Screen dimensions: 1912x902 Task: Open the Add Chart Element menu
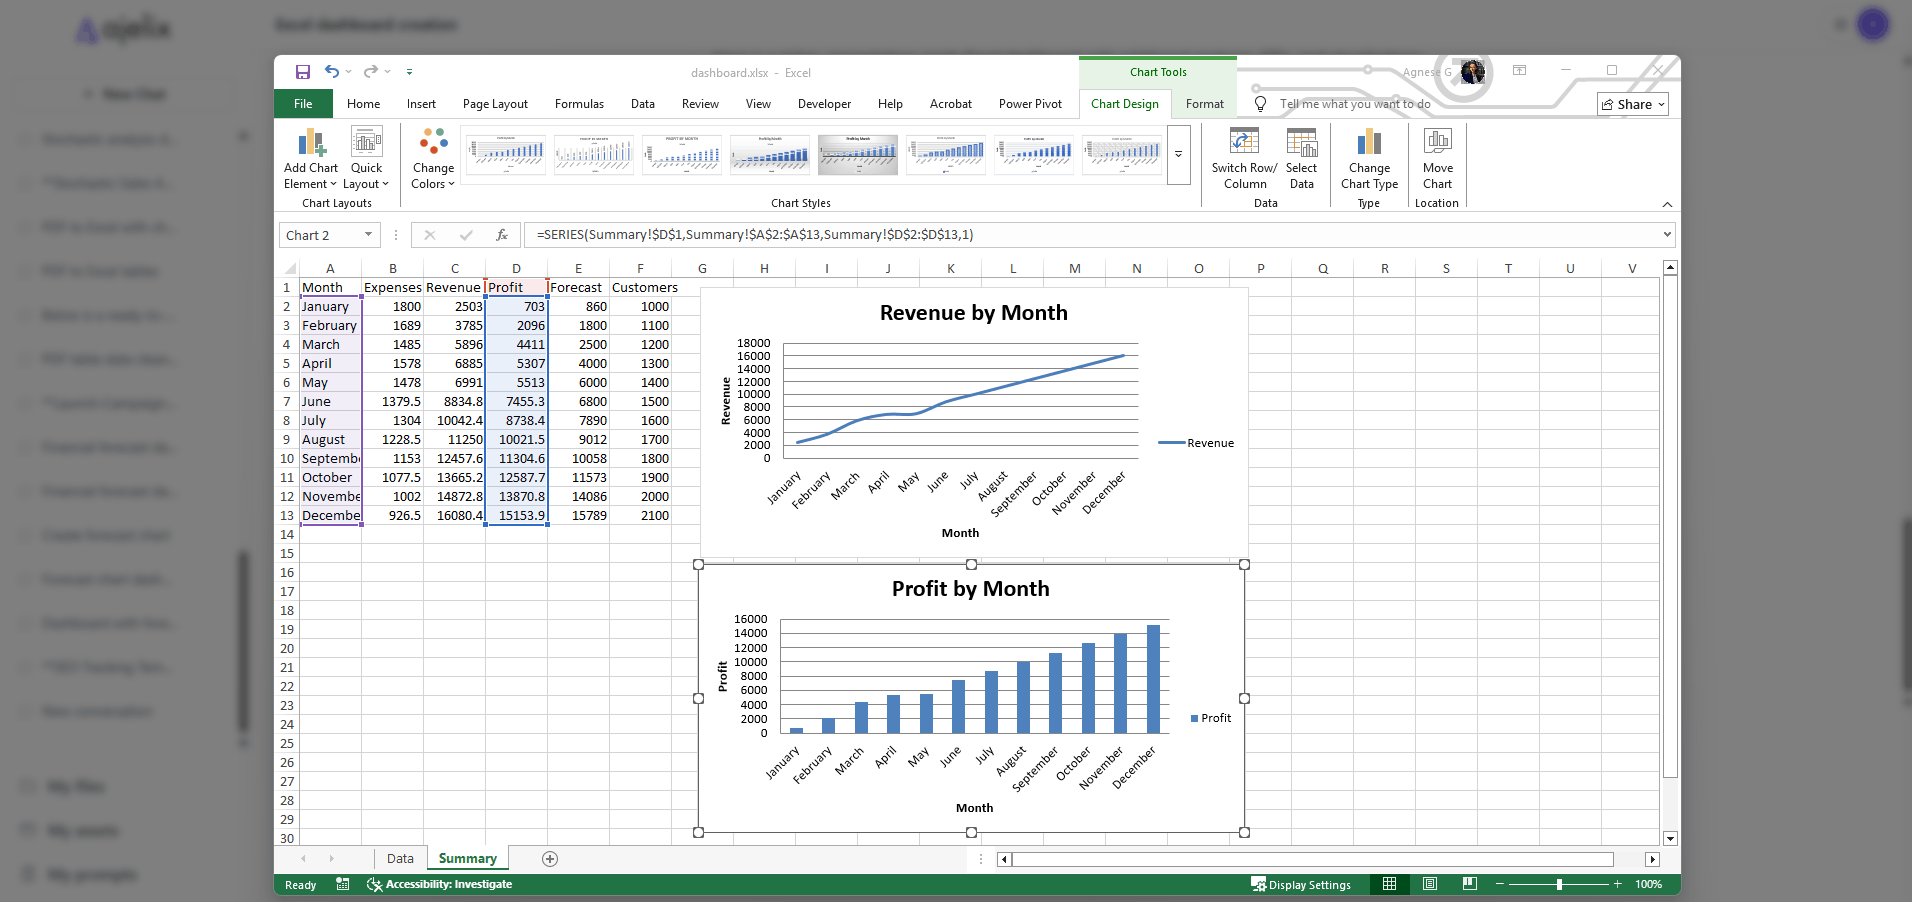click(310, 160)
